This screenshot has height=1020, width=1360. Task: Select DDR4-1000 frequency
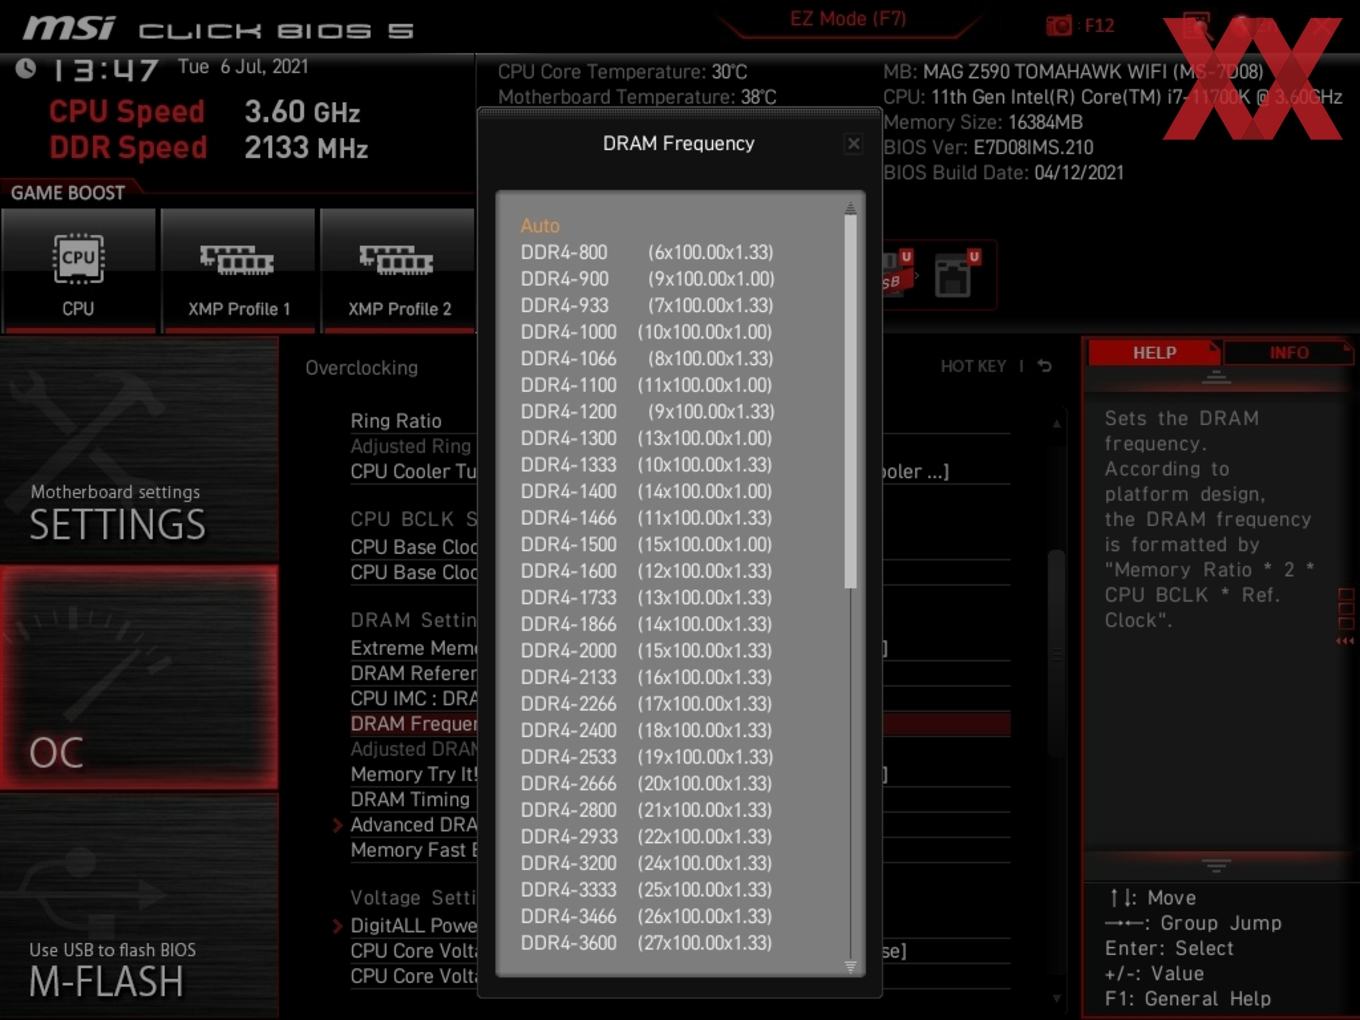(647, 332)
